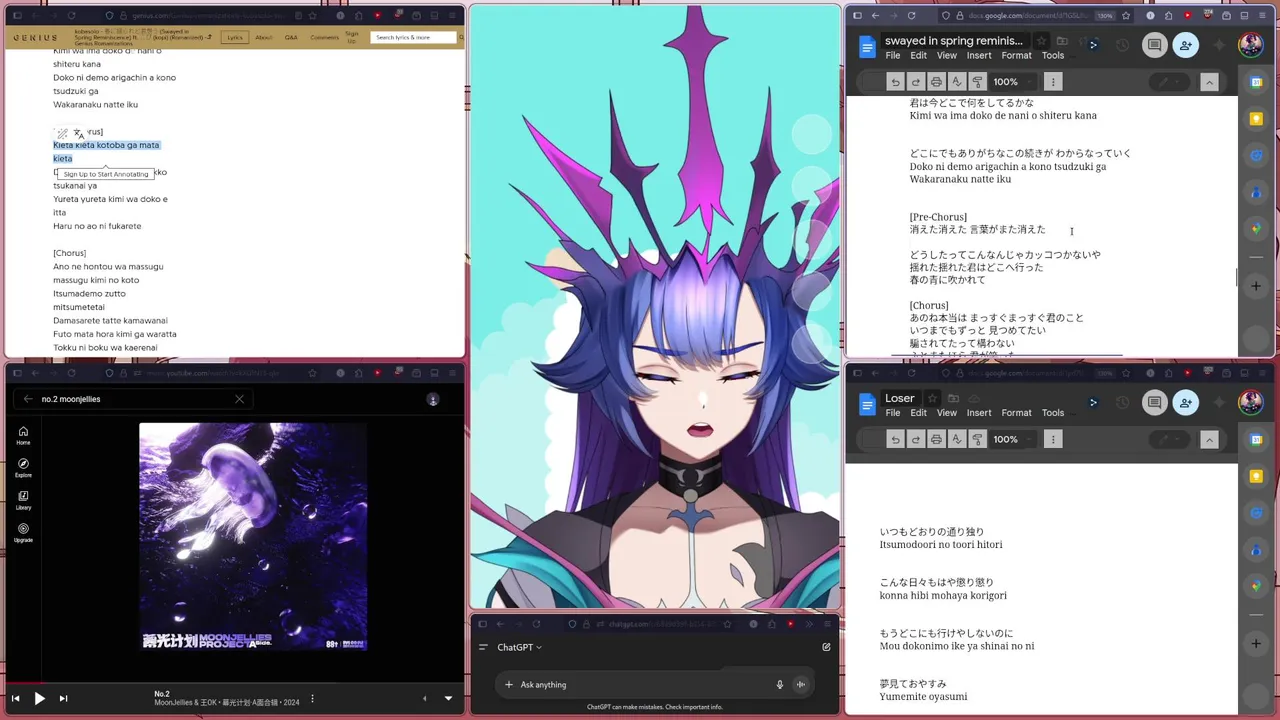The image size is (1280, 720).
Task: Star the swayed in spring document
Action: pyautogui.click(x=1041, y=41)
